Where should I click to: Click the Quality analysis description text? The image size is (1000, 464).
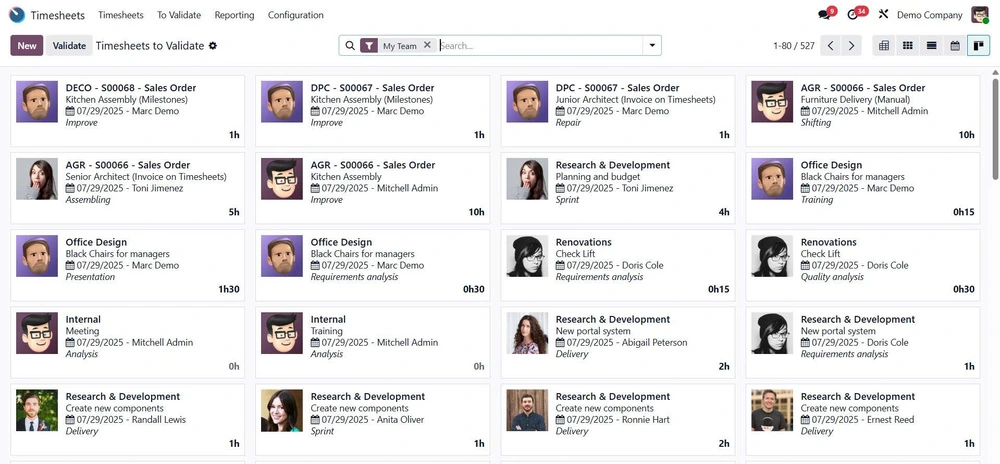coord(832,277)
